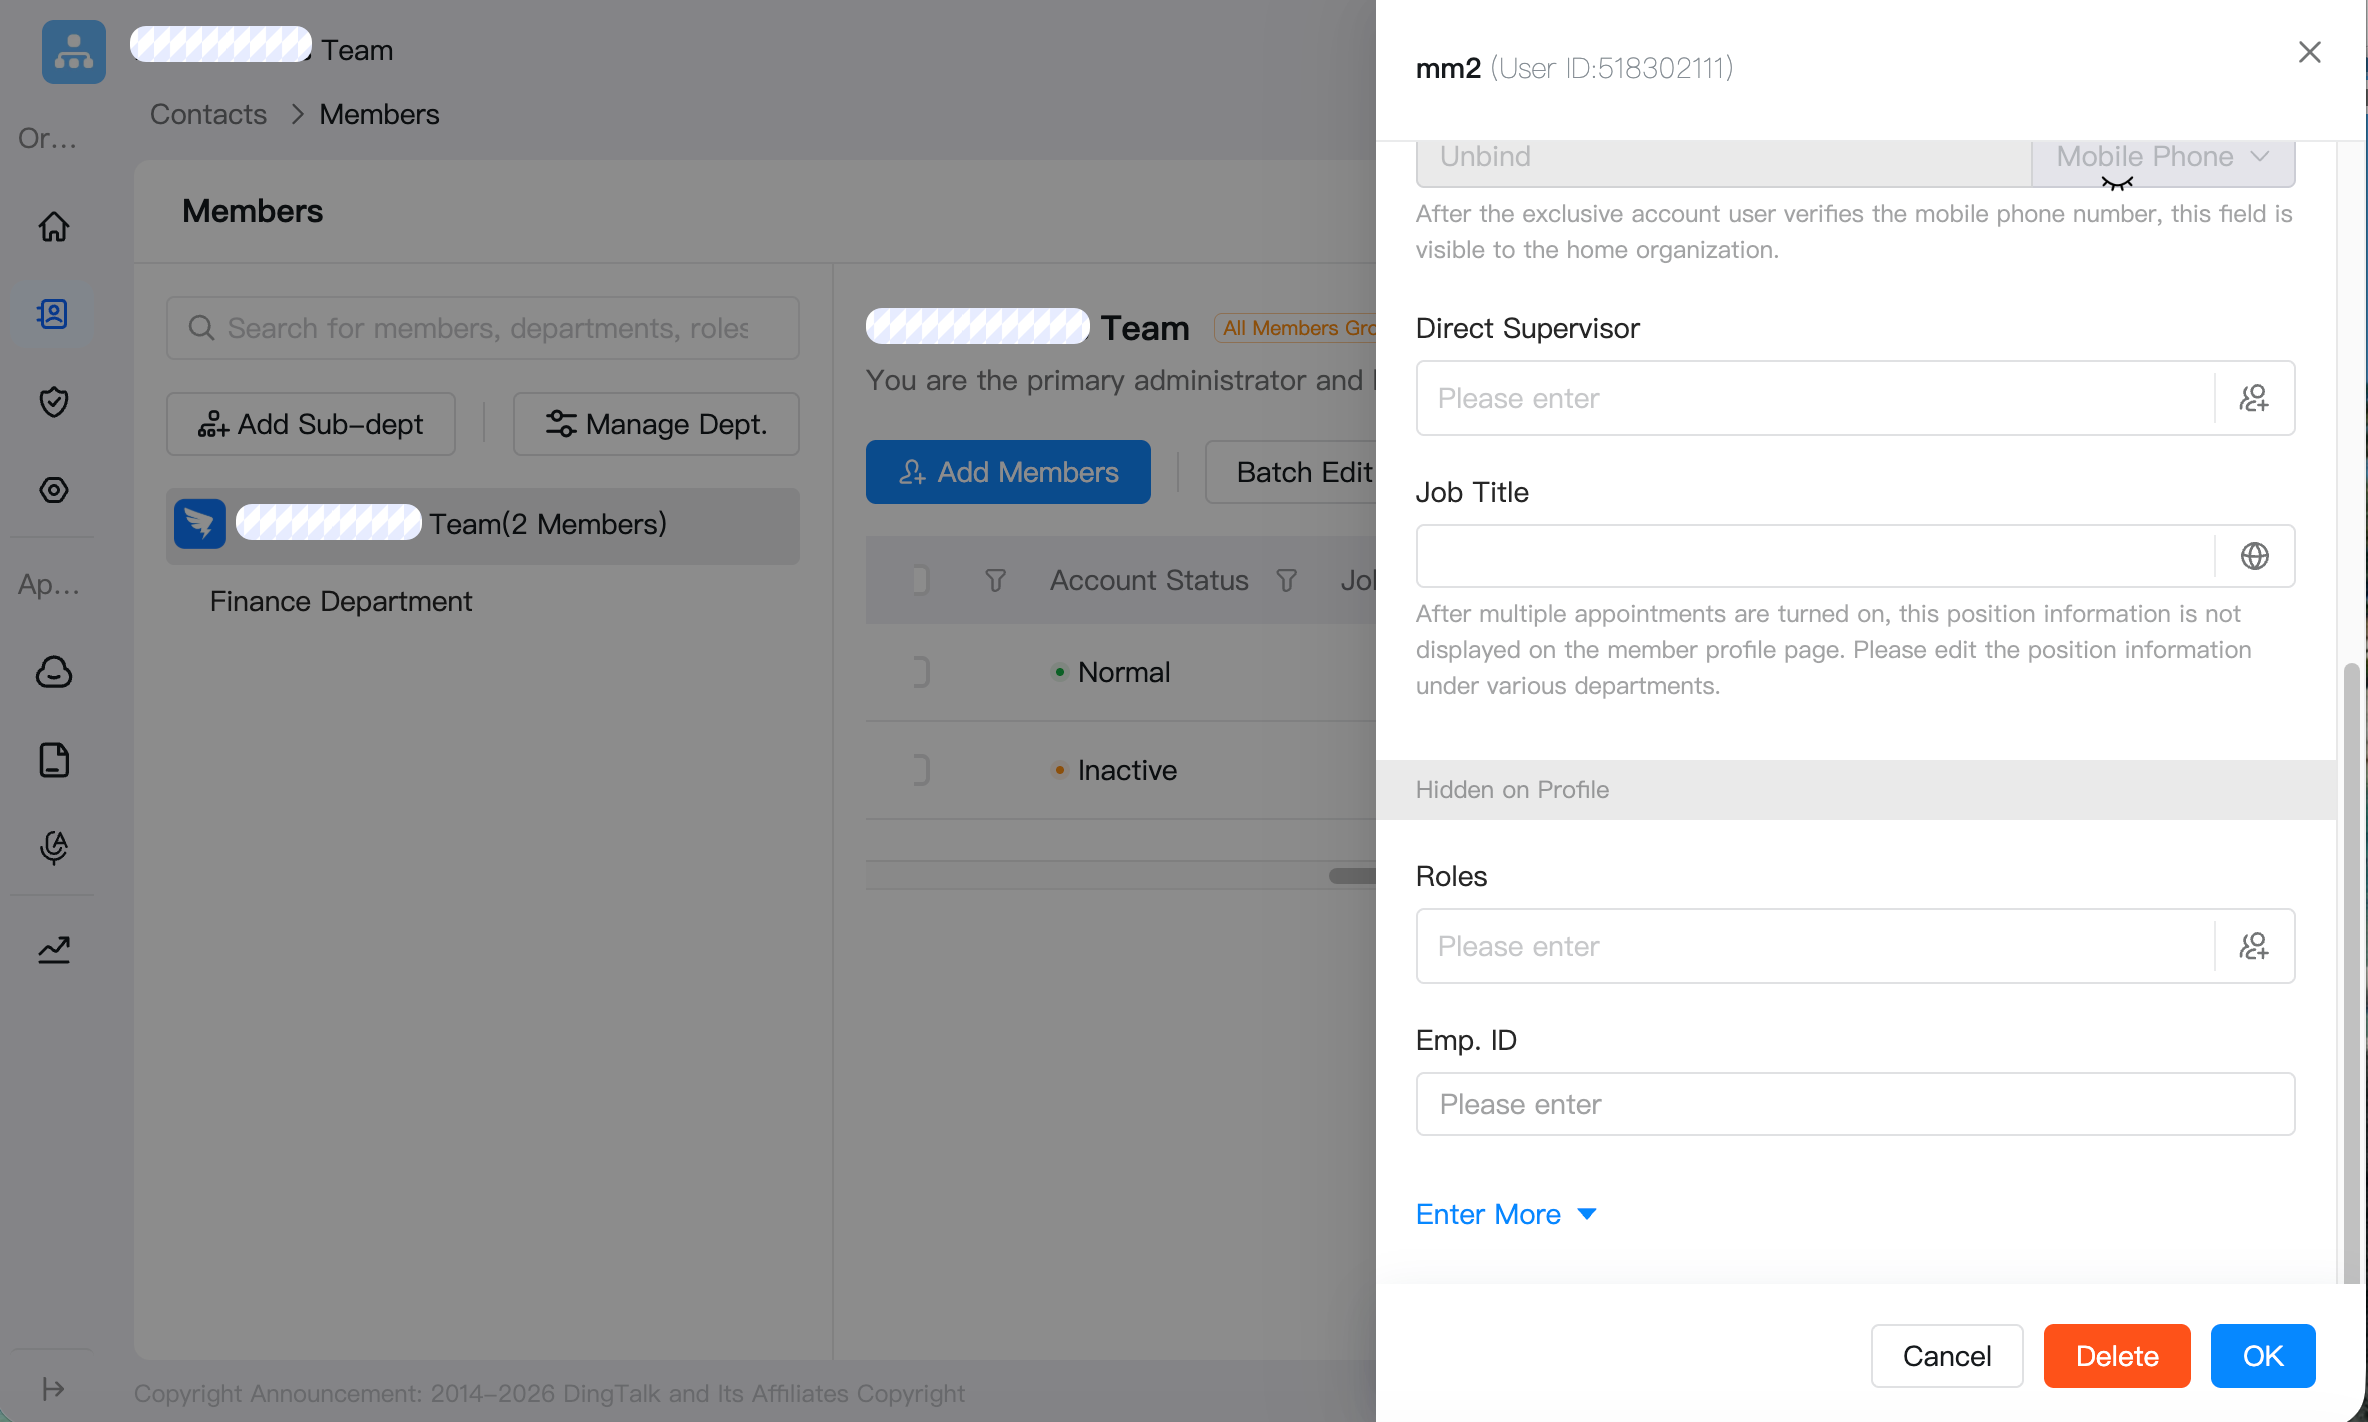
Task: Check the Normal status member row
Action: point(921,672)
